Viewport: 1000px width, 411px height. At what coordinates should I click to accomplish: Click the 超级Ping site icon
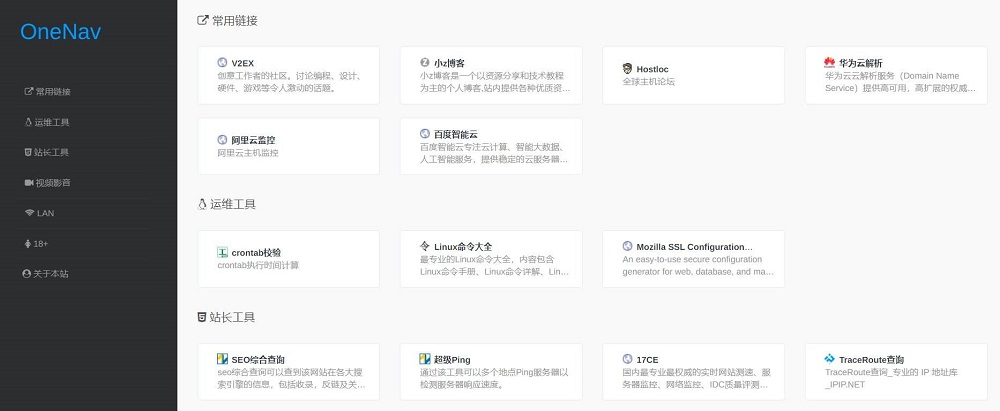(x=425, y=359)
